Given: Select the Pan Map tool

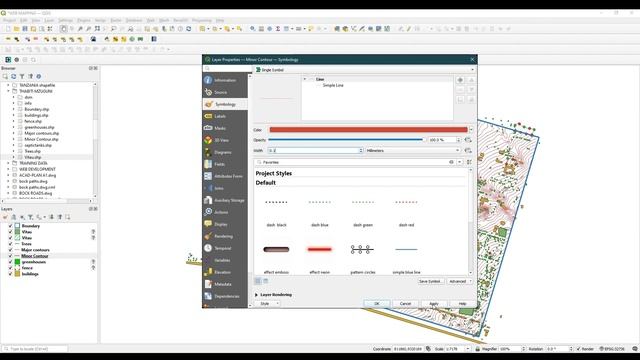Looking at the screenshot, I should pos(63,29).
